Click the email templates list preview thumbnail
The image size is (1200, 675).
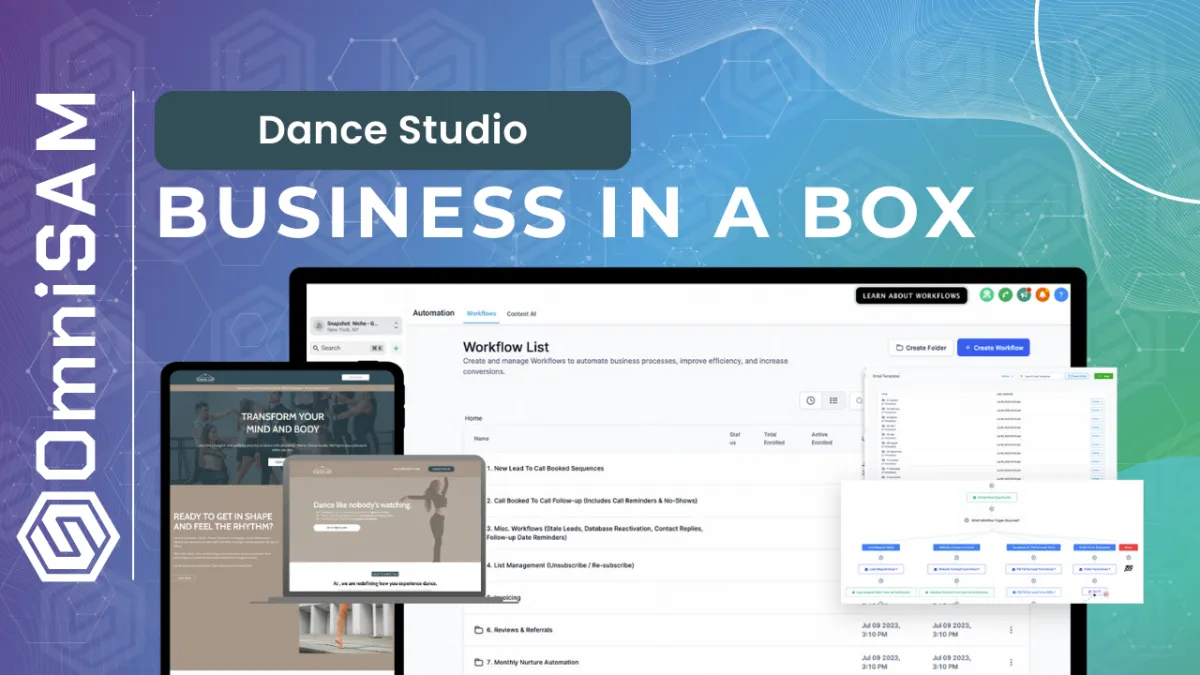click(x=990, y=422)
